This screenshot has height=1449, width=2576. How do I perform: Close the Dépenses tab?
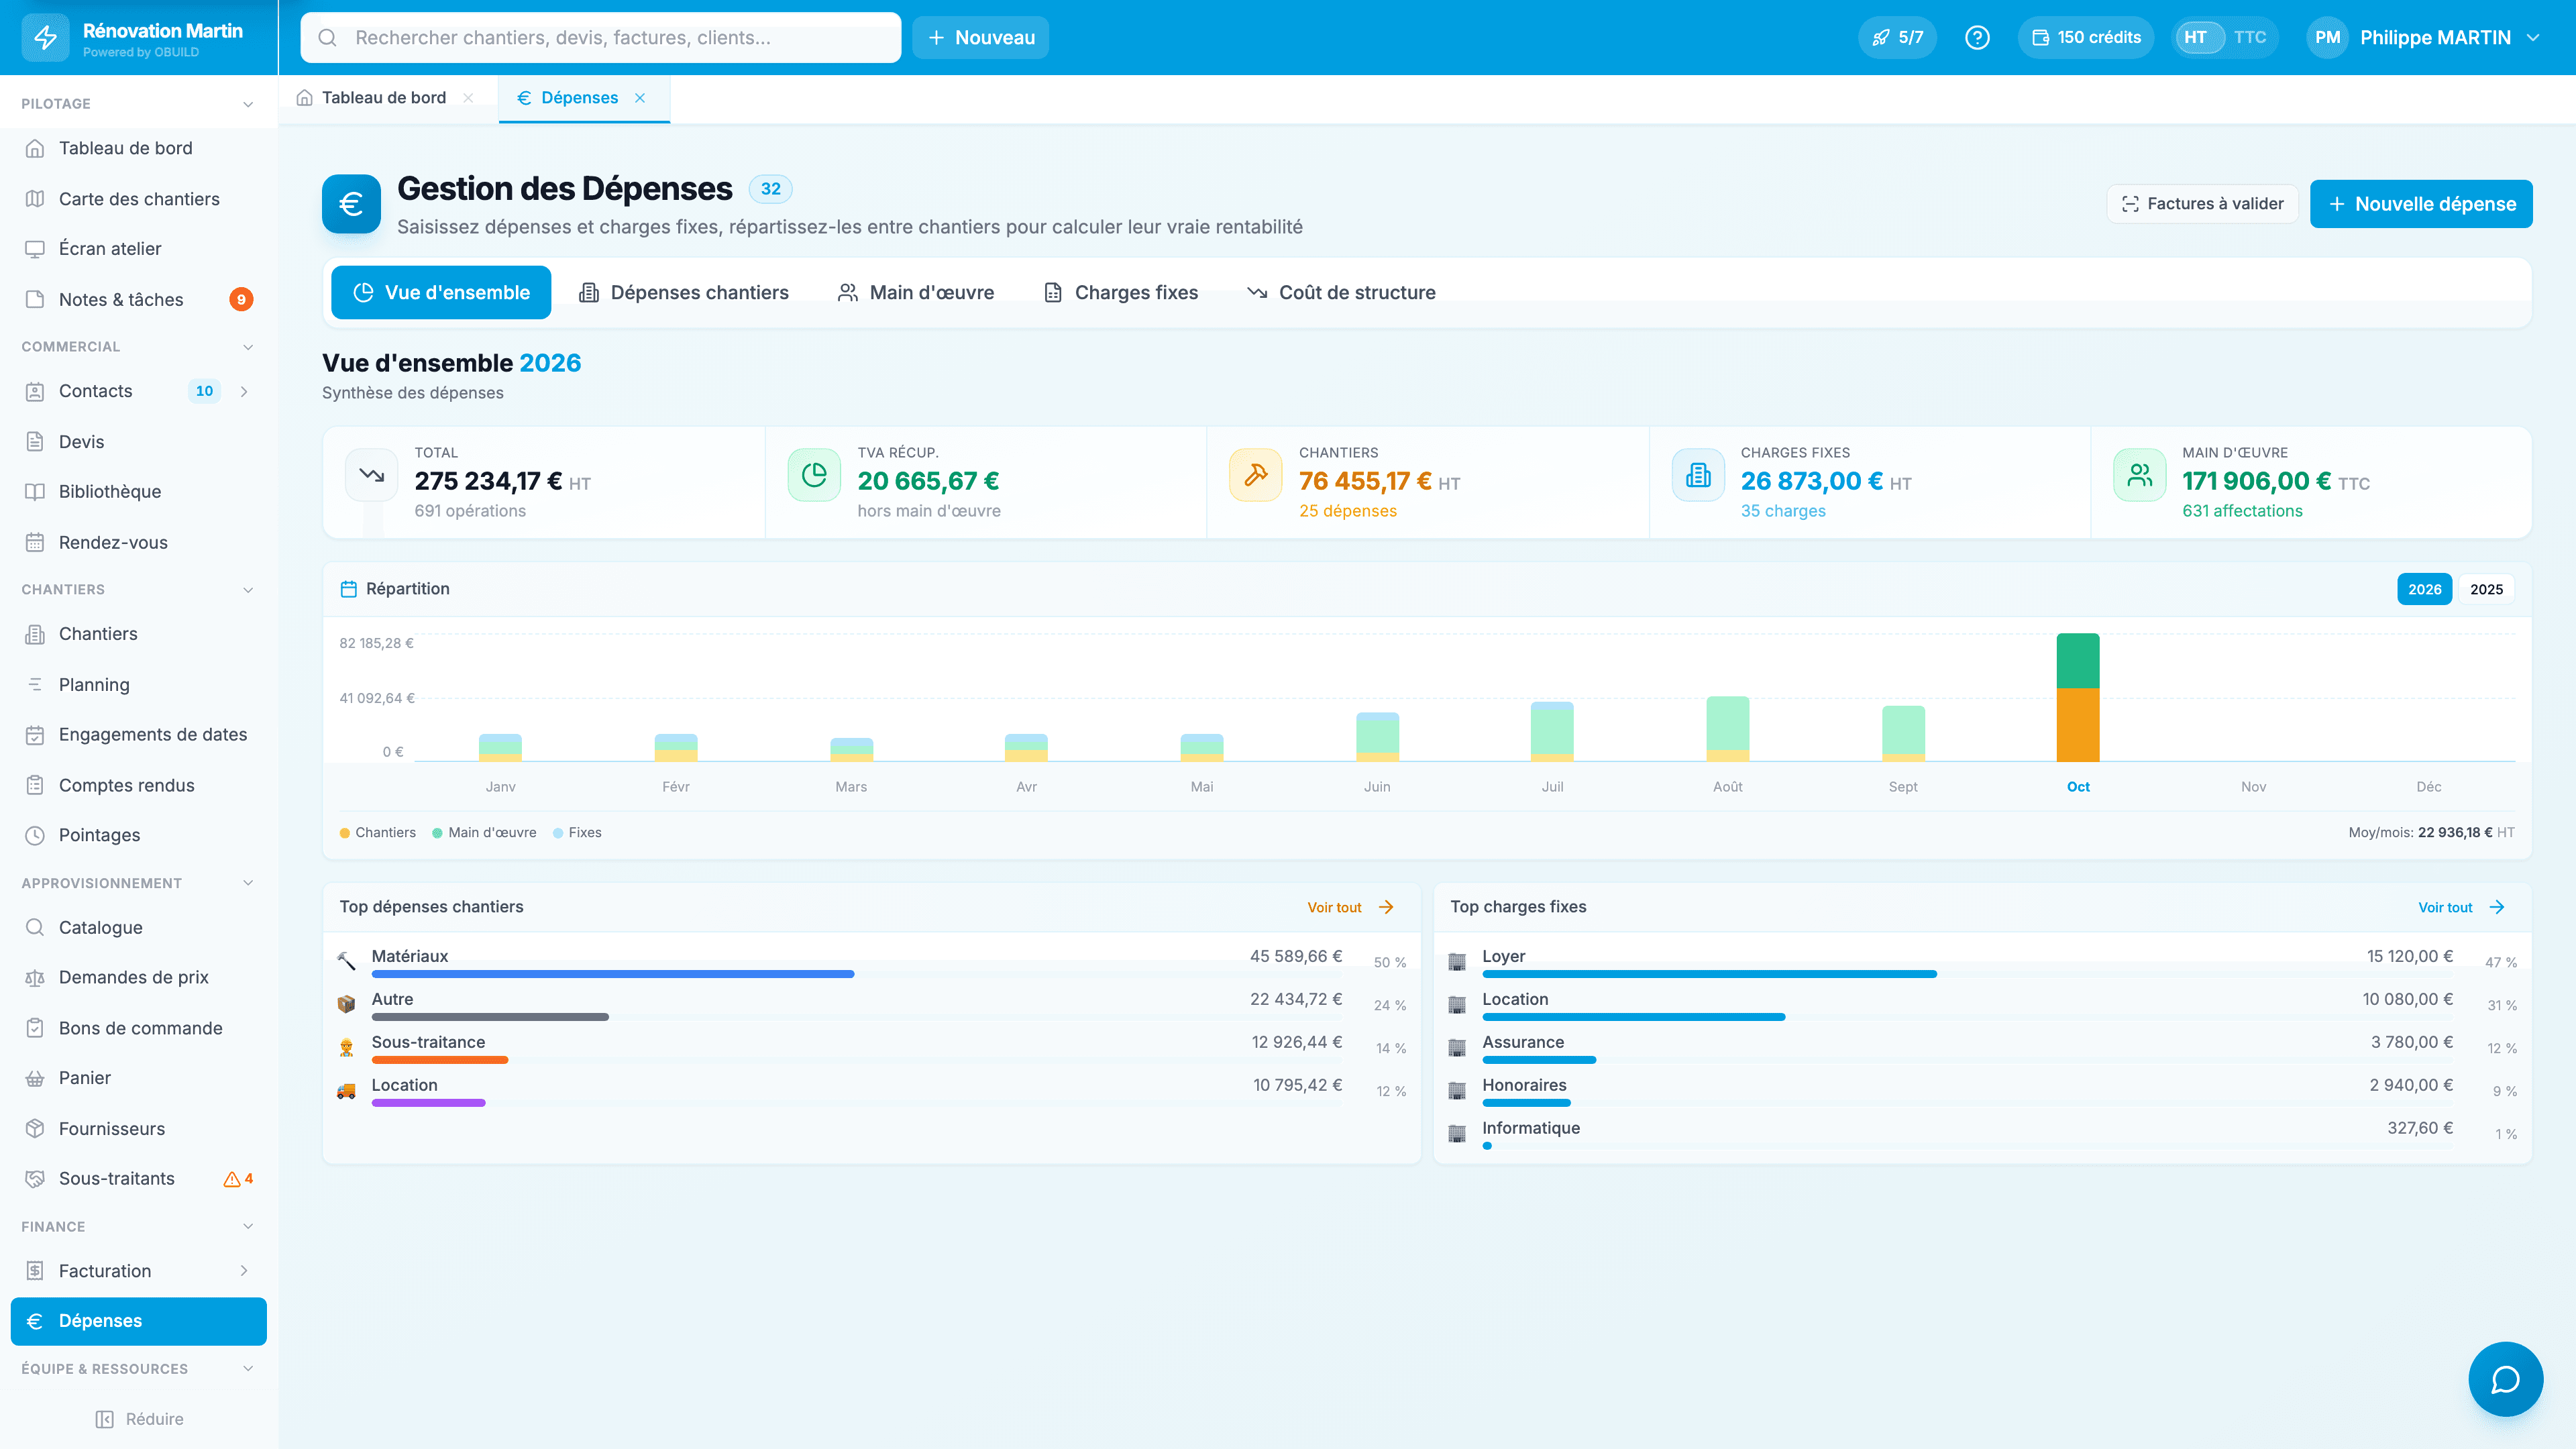(x=640, y=98)
